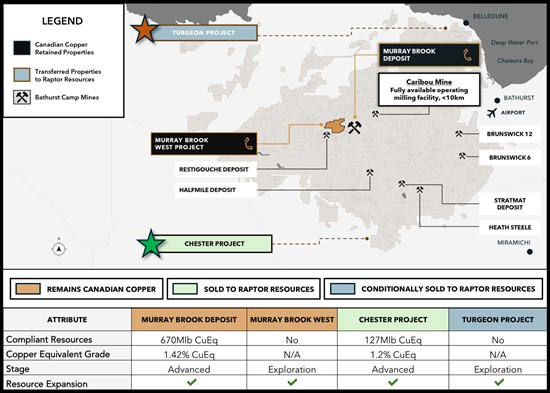
Task: Select the Turgeon Project column header
Action: point(498,320)
